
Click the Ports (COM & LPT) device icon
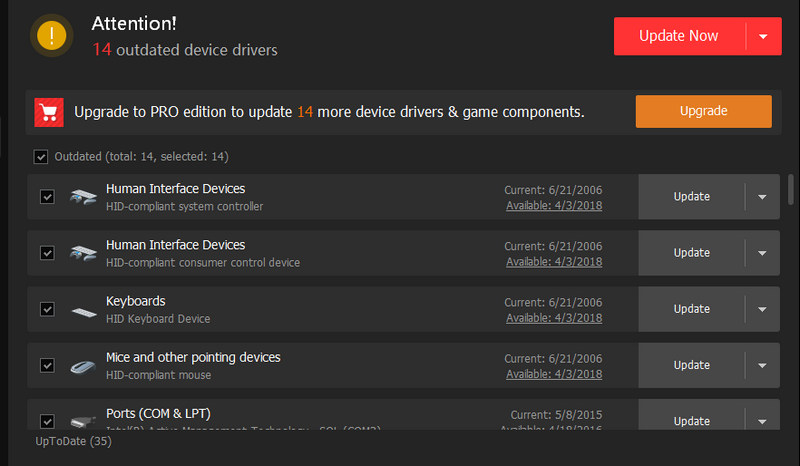click(x=82, y=421)
